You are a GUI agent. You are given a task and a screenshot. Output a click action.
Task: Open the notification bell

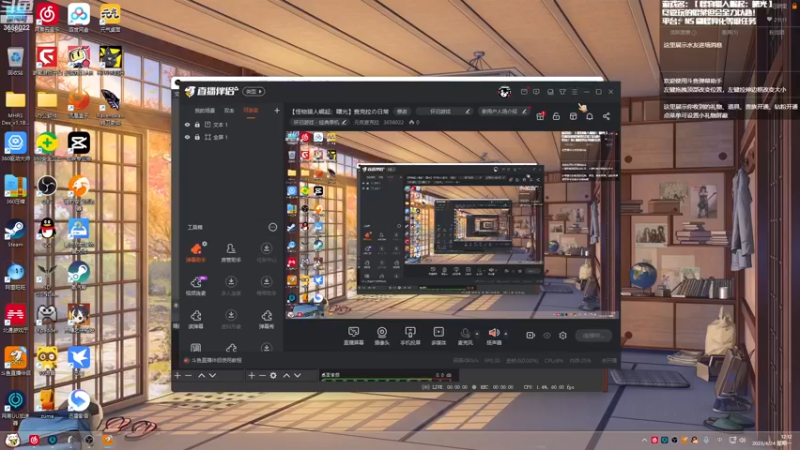589,116
